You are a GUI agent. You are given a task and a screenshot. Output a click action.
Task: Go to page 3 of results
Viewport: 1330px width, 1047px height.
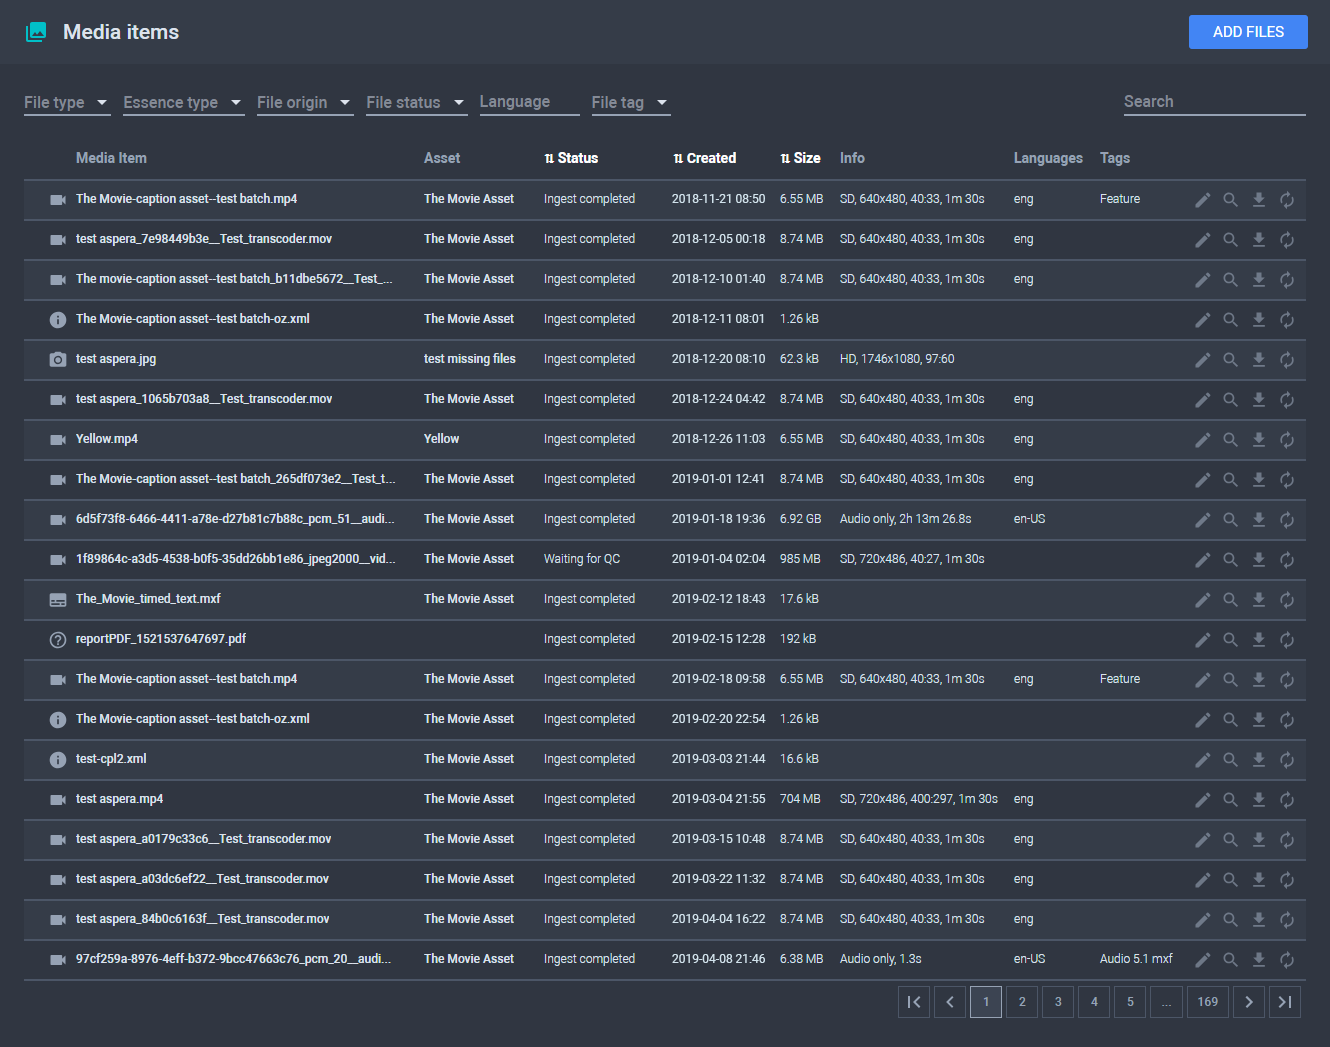click(x=1058, y=1002)
